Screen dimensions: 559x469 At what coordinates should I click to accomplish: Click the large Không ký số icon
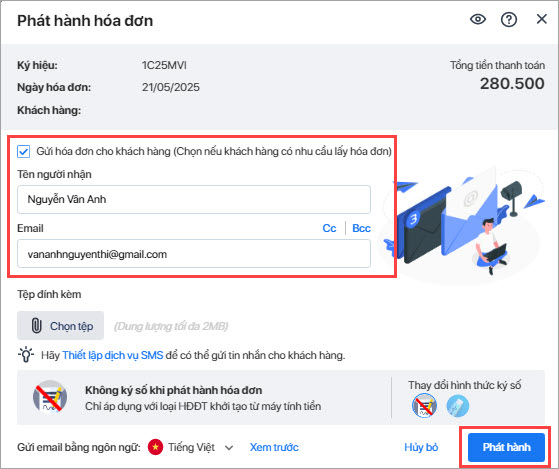coord(50,397)
